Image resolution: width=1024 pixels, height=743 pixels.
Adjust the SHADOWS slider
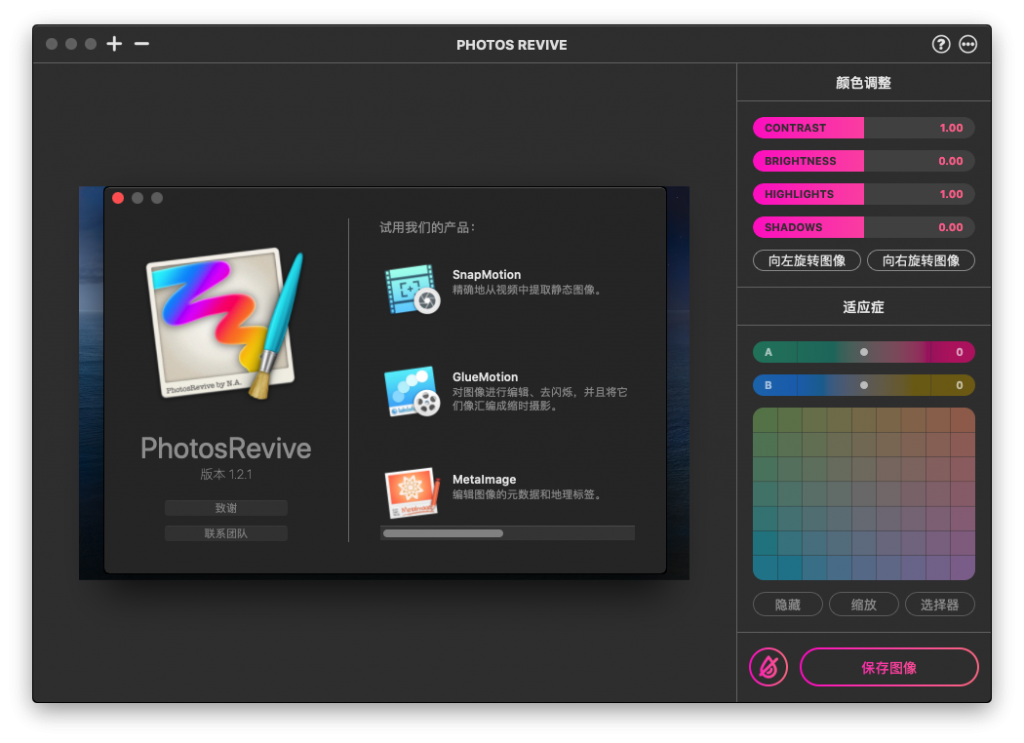click(863, 227)
